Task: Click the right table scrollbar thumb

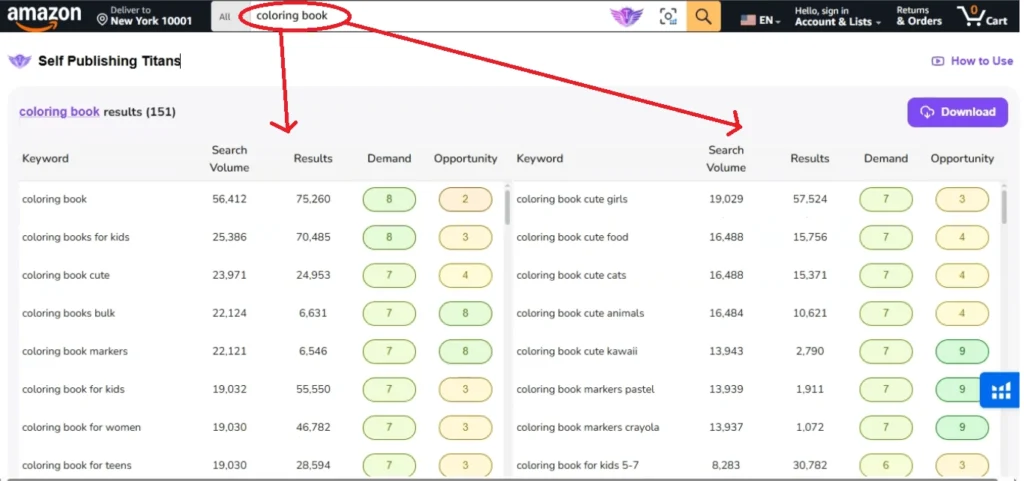Action: coord(1004,205)
